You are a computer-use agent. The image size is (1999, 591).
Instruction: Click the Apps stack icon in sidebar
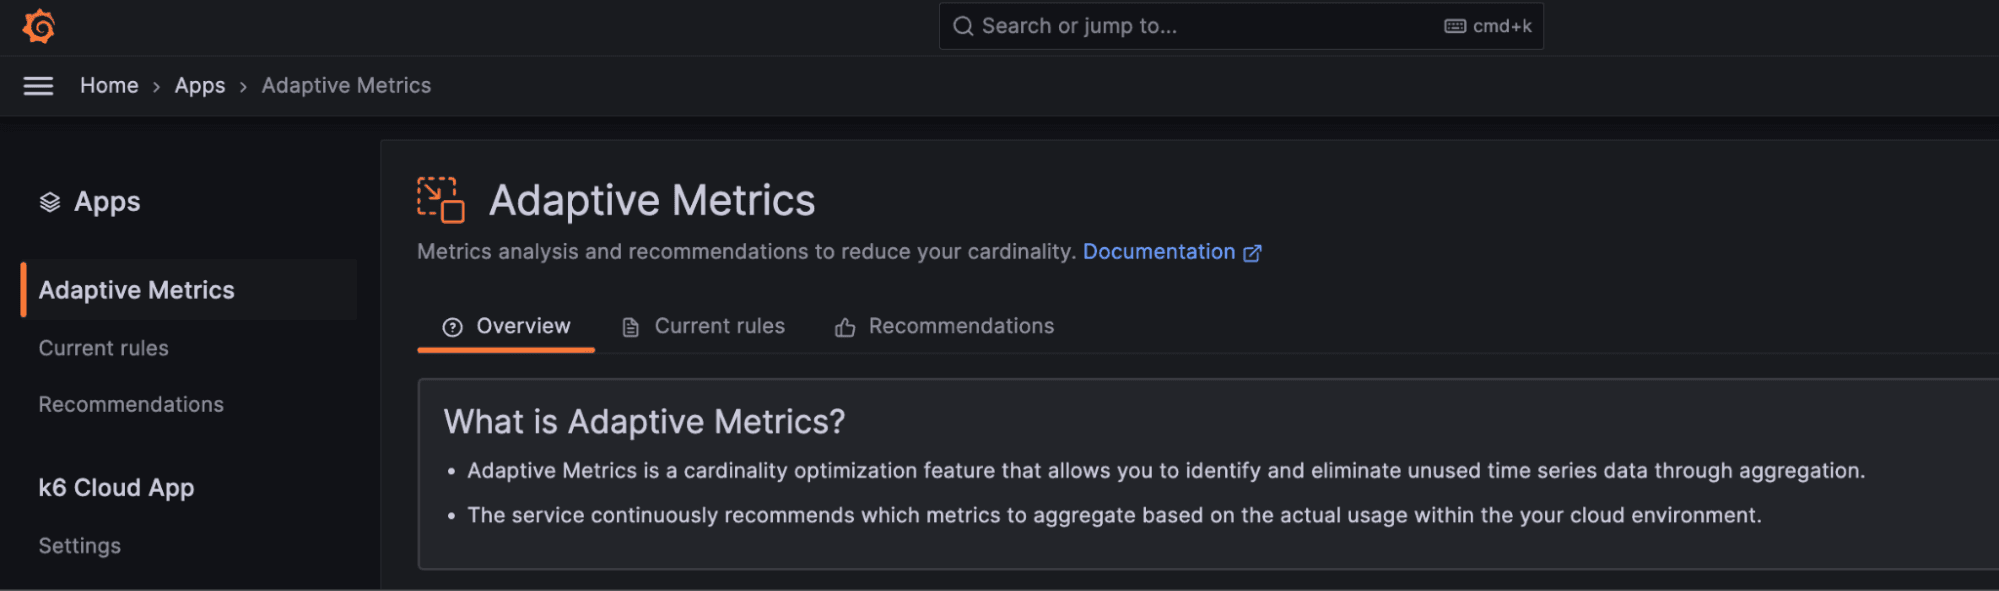click(48, 201)
